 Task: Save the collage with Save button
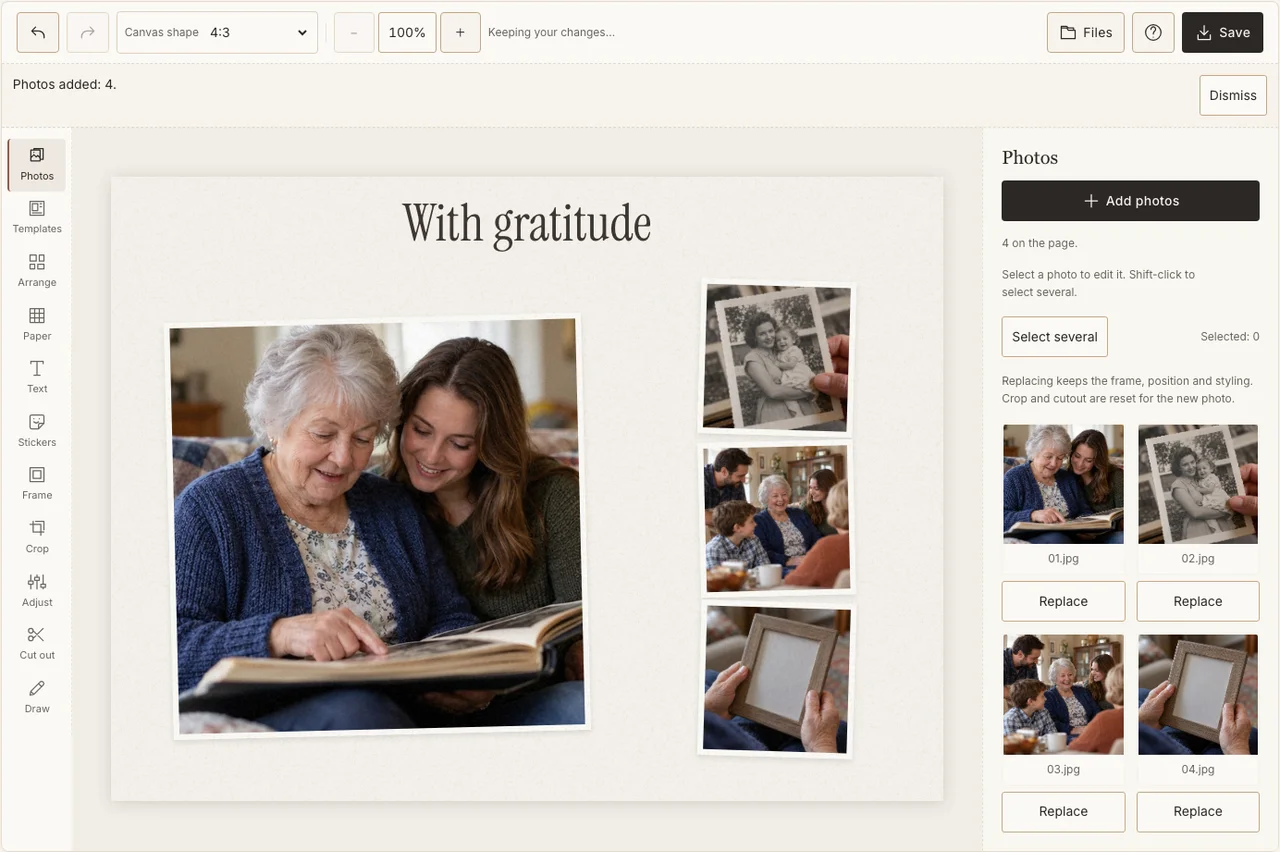(x=1223, y=32)
